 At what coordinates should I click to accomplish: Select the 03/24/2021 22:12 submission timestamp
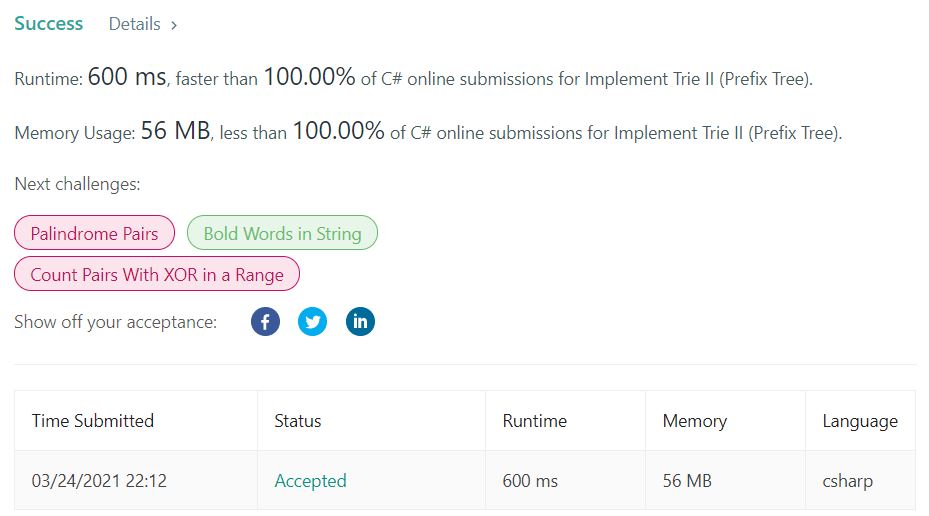pos(99,481)
